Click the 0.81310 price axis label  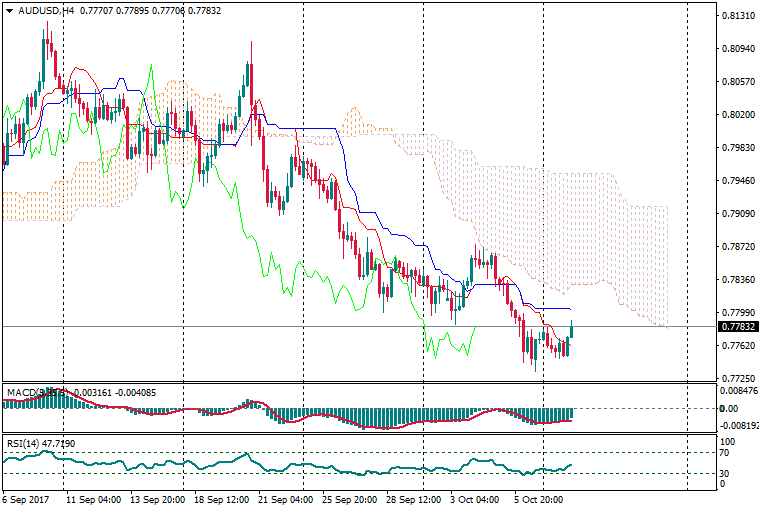[738, 16]
